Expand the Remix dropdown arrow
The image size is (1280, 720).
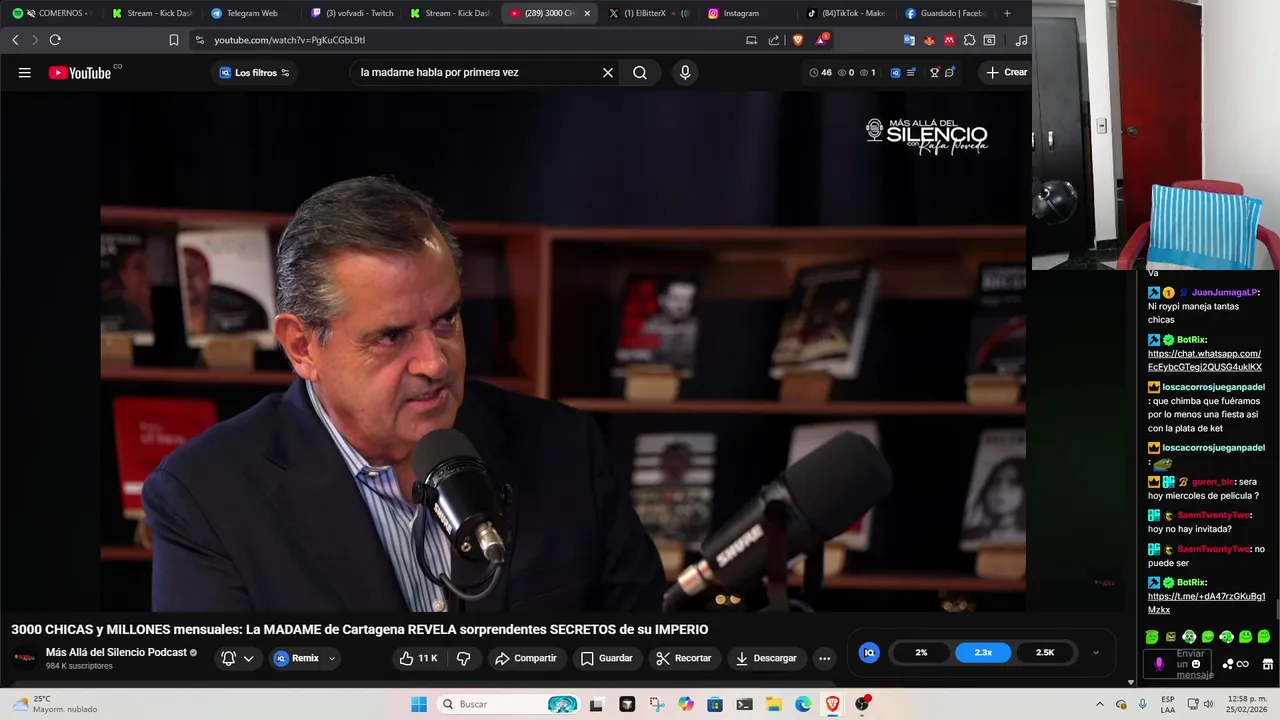pos(332,658)
